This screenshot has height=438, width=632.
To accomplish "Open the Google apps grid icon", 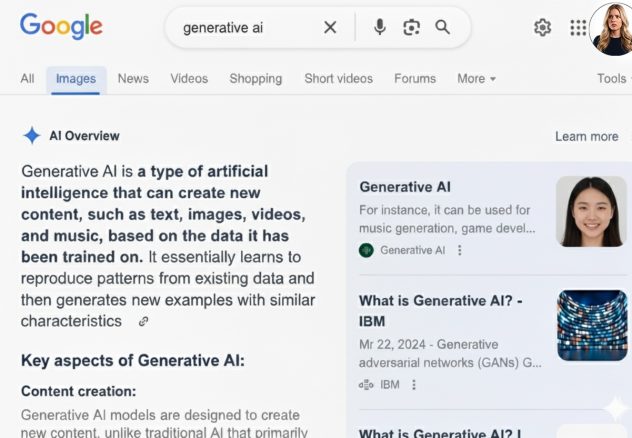I will tap(578, 28).
